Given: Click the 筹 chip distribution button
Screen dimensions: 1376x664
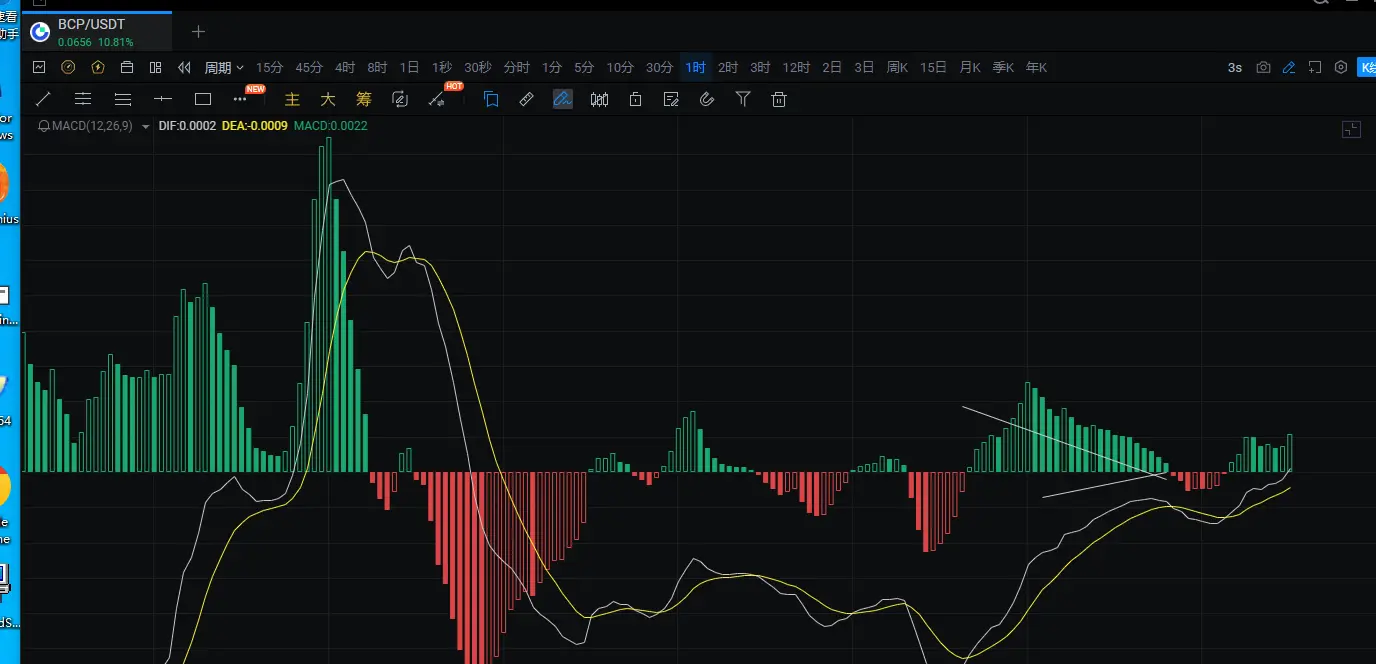Looking at the screenshot, I should [364, 99].
